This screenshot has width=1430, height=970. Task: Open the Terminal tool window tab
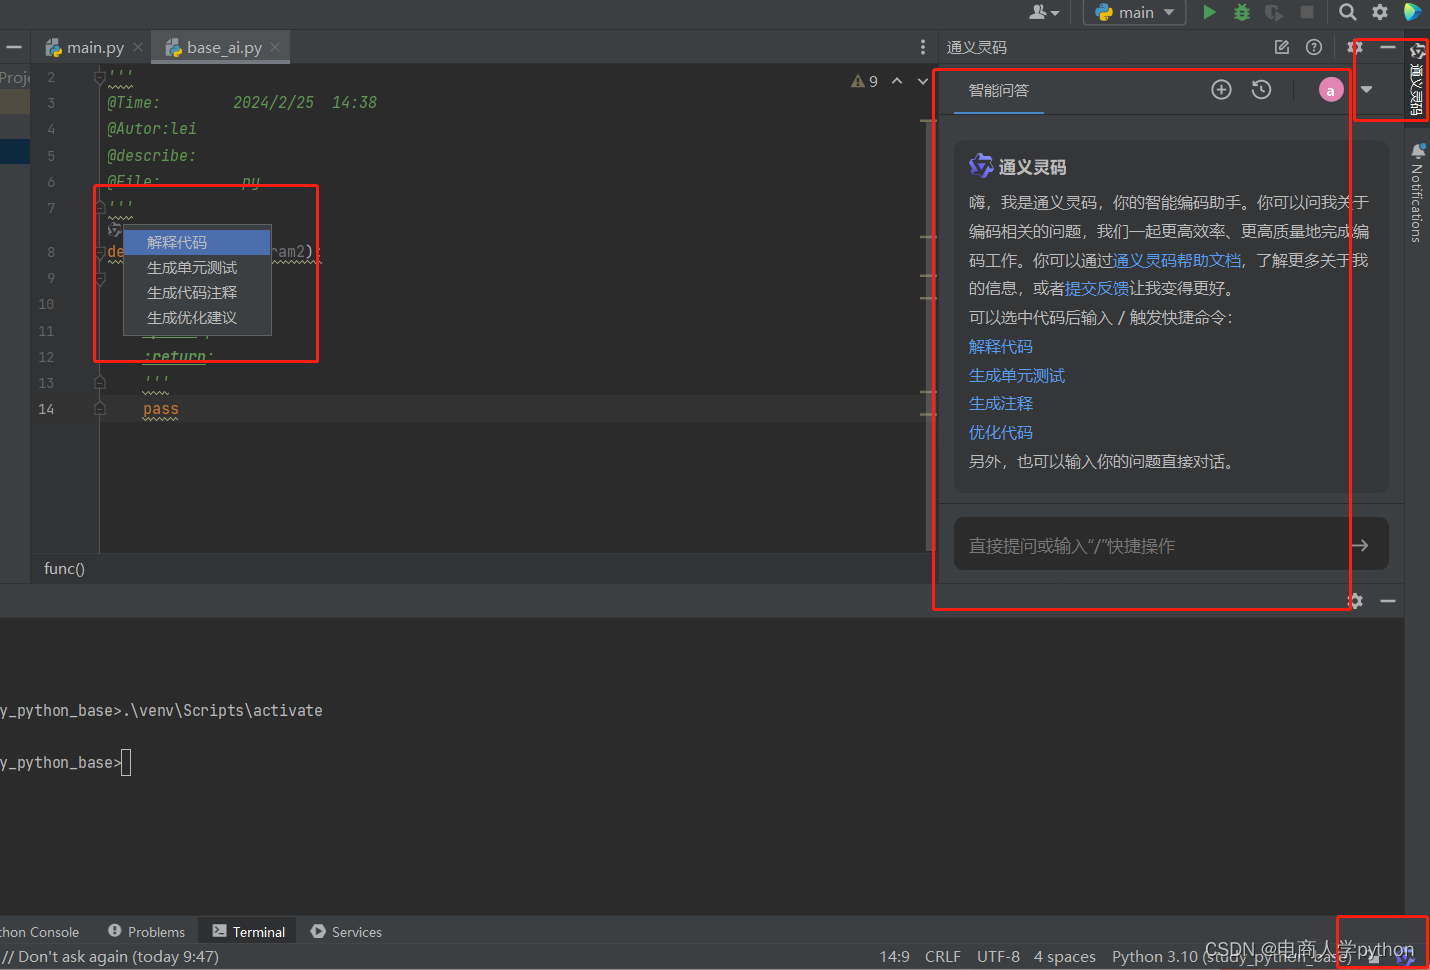[249, 931]
